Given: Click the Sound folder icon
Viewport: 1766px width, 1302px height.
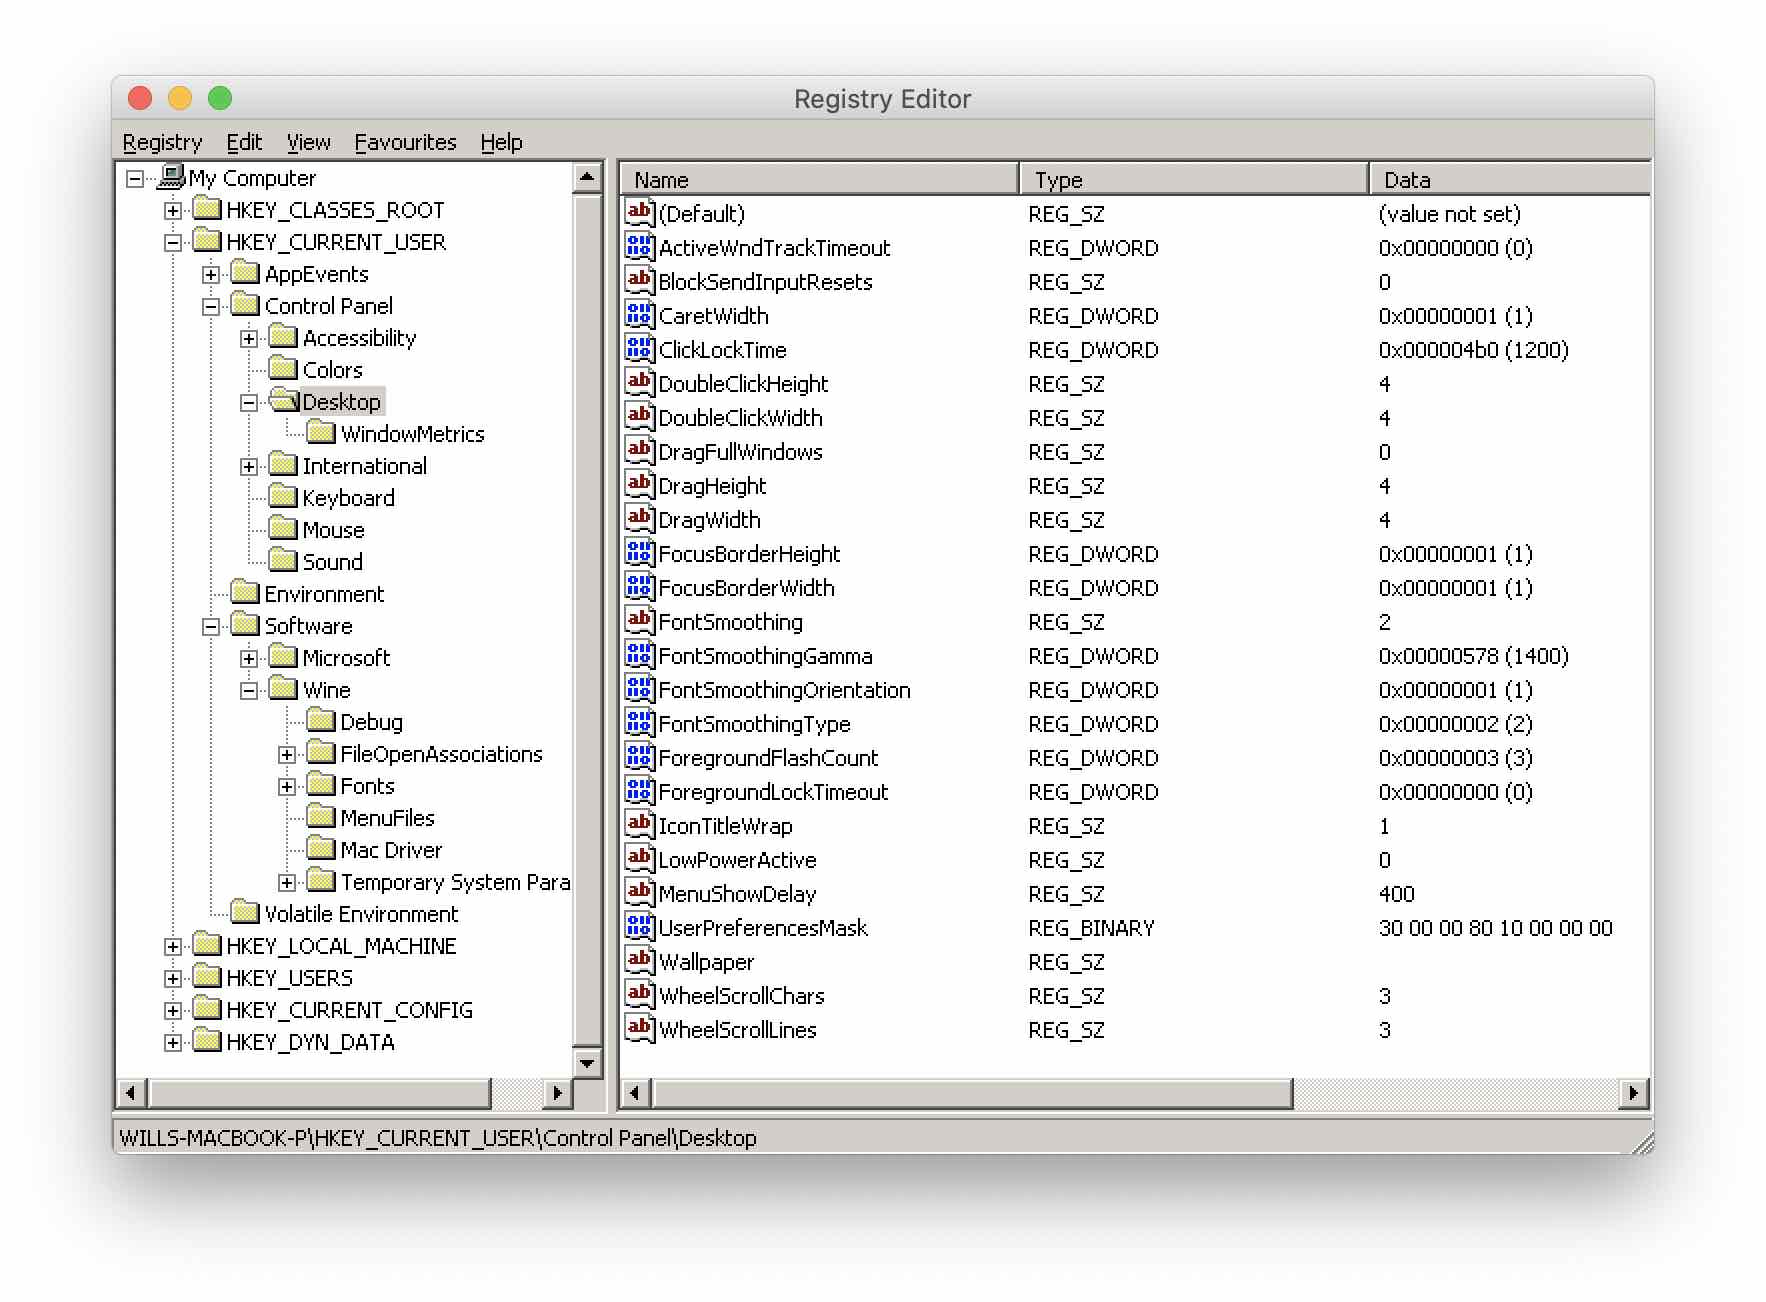Looking at the screenshot, I should click(x=283, y=561).
